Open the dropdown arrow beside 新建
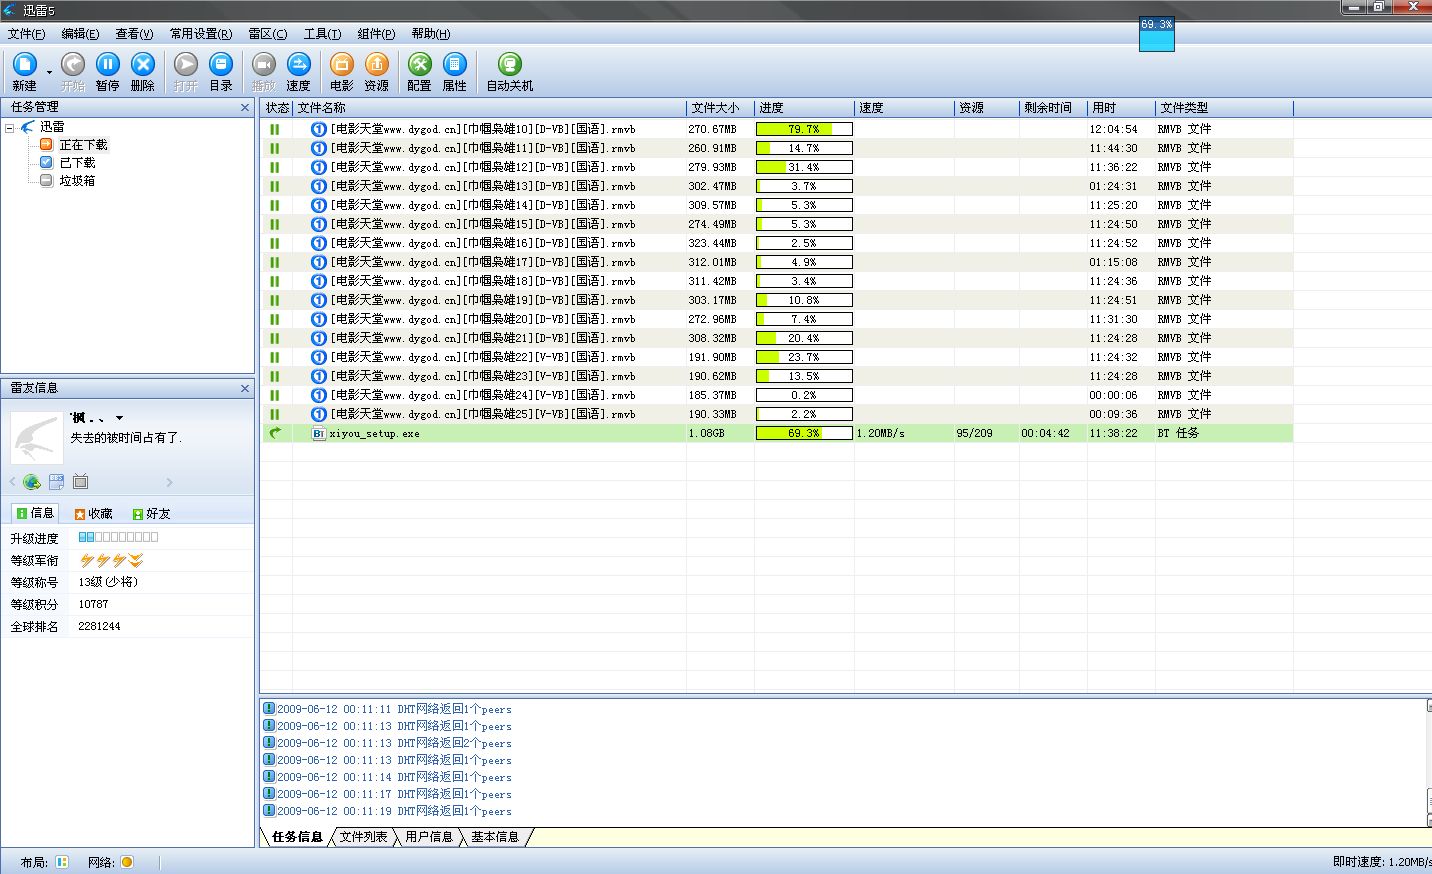Image resolution: width=1432 pixels, height=874 pixels. point(49,72)
